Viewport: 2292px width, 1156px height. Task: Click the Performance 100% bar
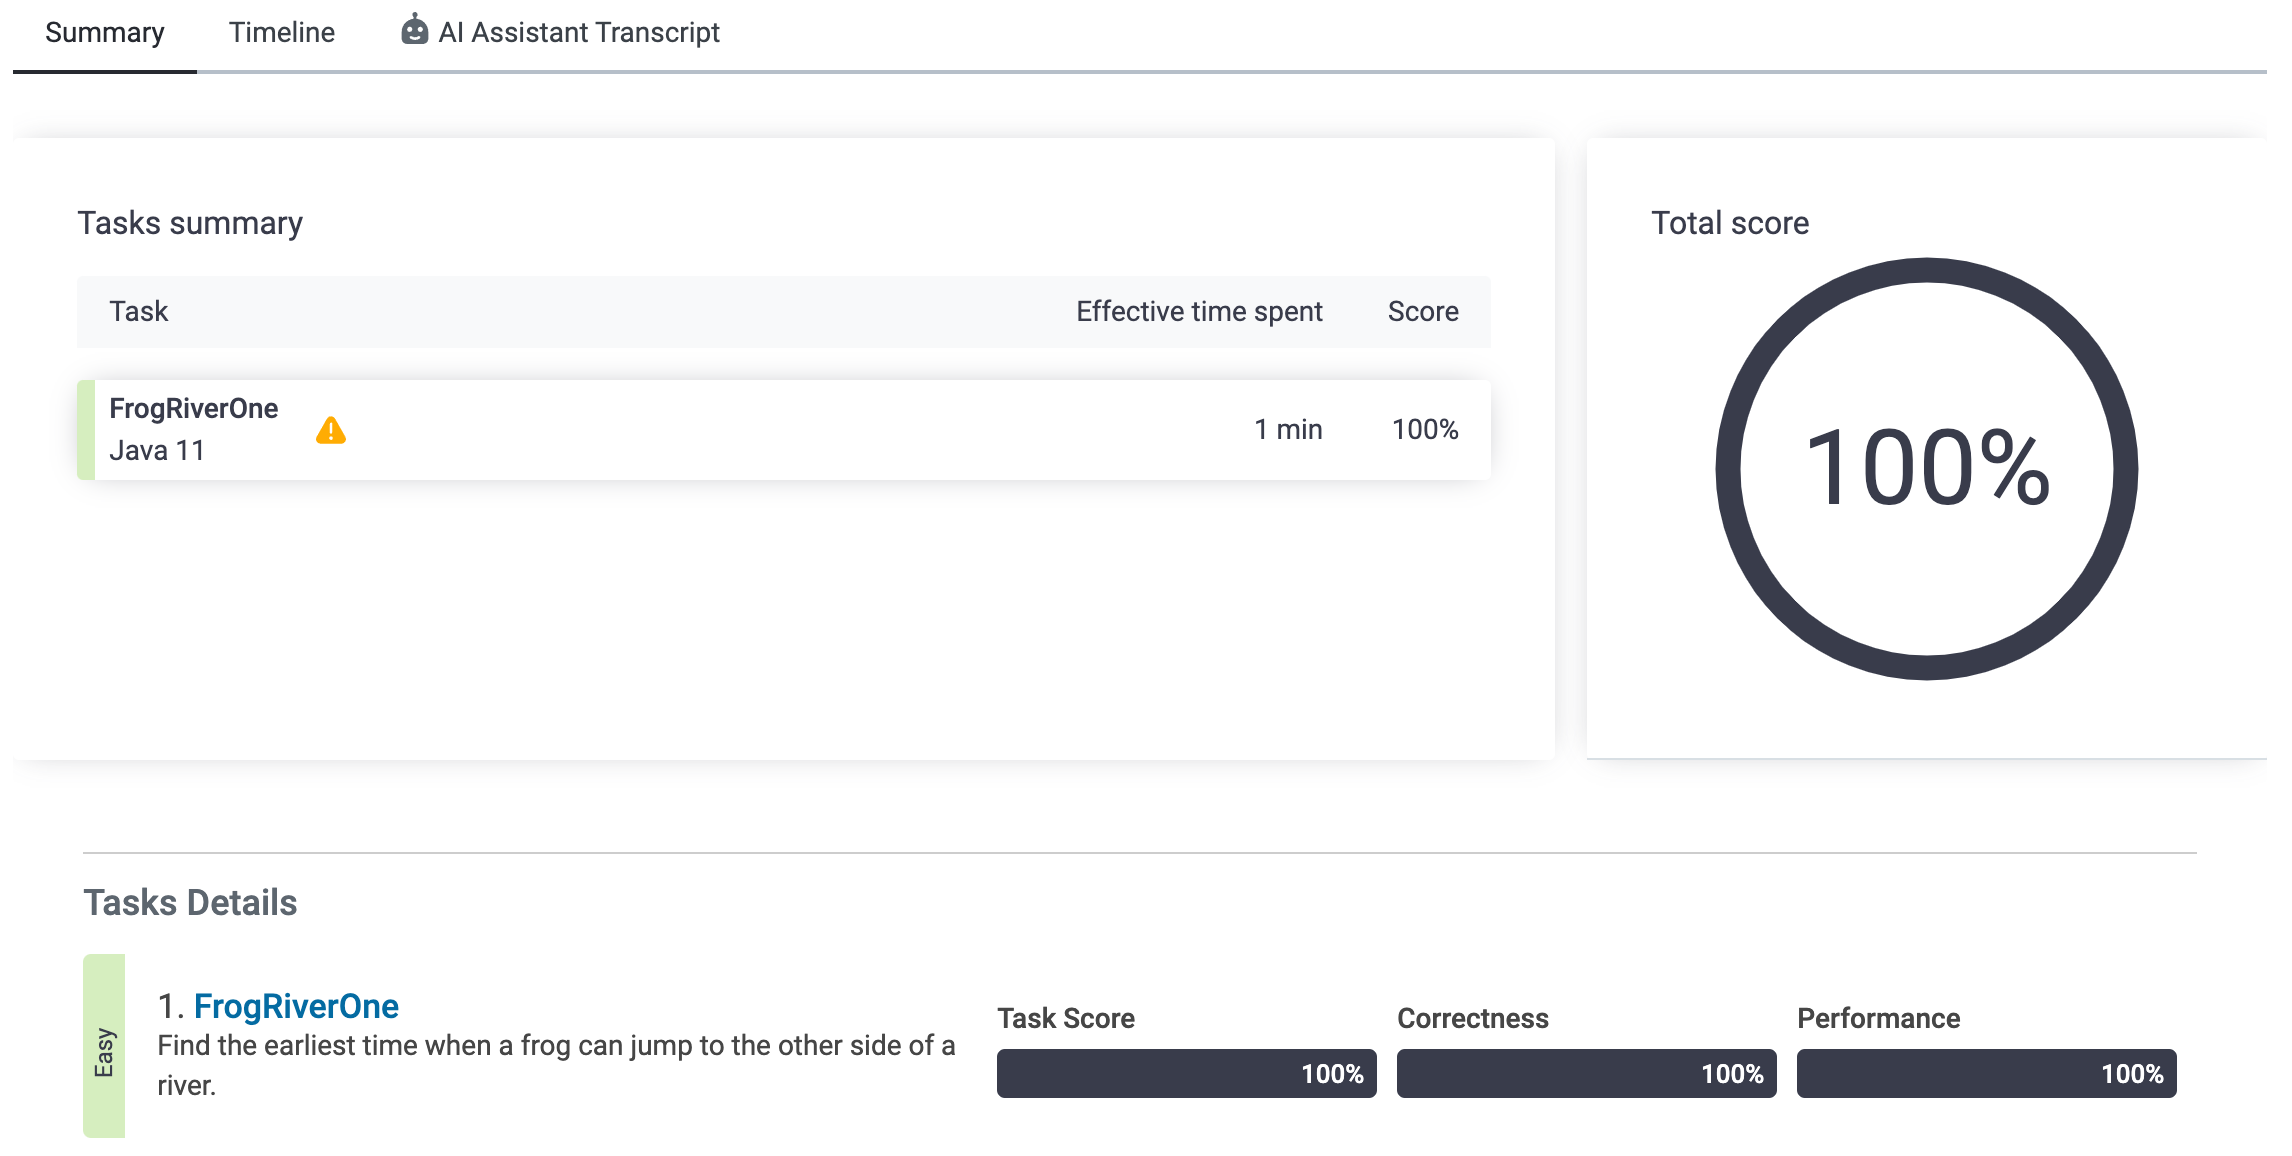pos(1986,1074)
